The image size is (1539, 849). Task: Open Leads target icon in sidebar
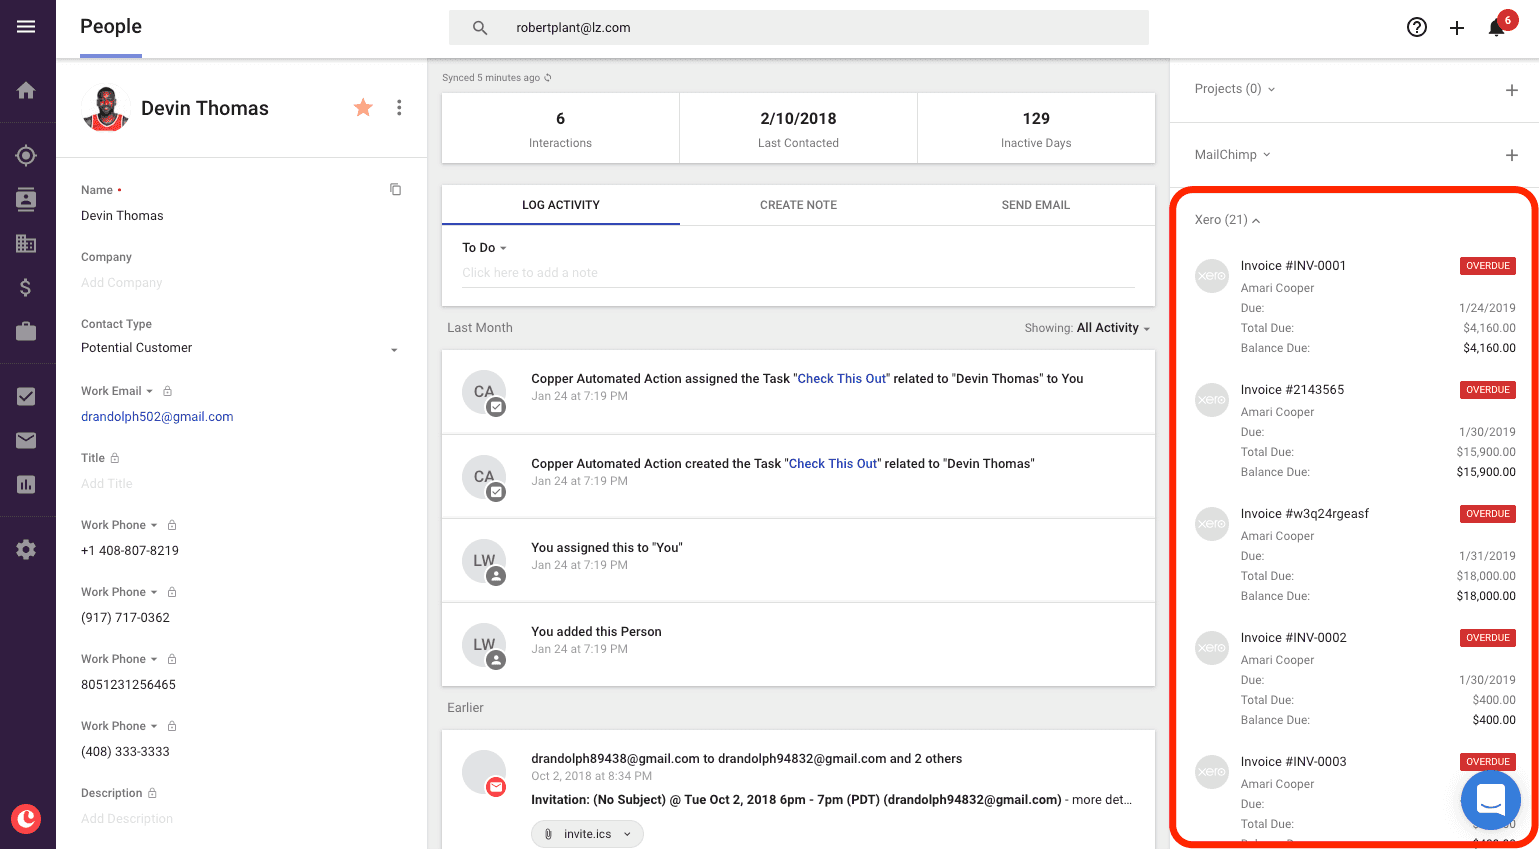click(26, 155)
